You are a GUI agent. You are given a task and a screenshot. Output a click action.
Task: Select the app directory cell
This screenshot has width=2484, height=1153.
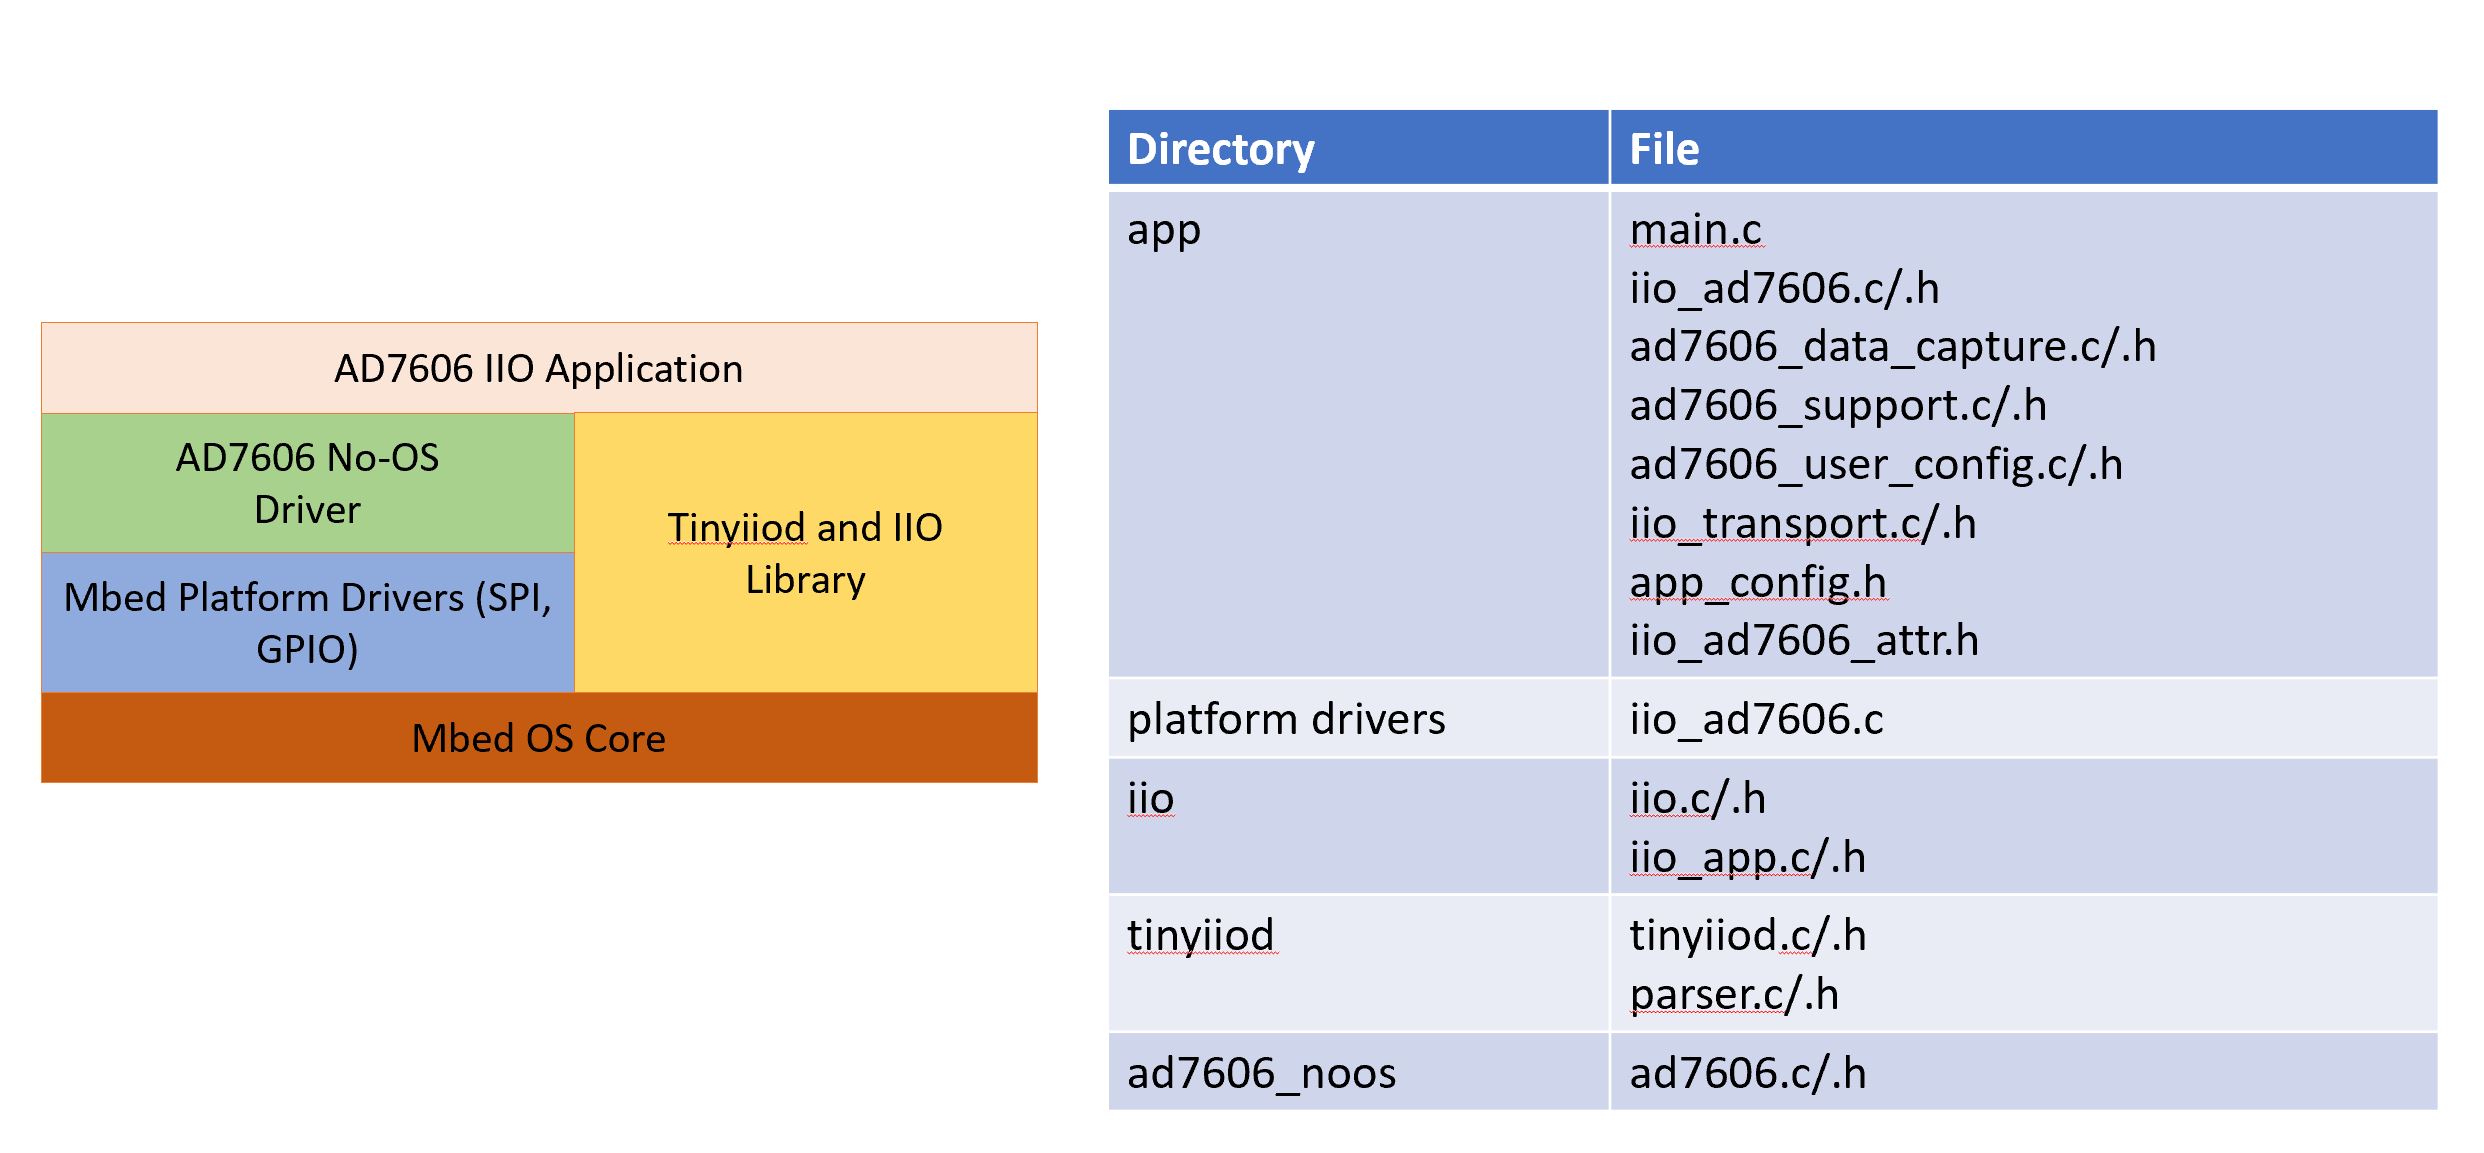click(x=1358, y=433)
